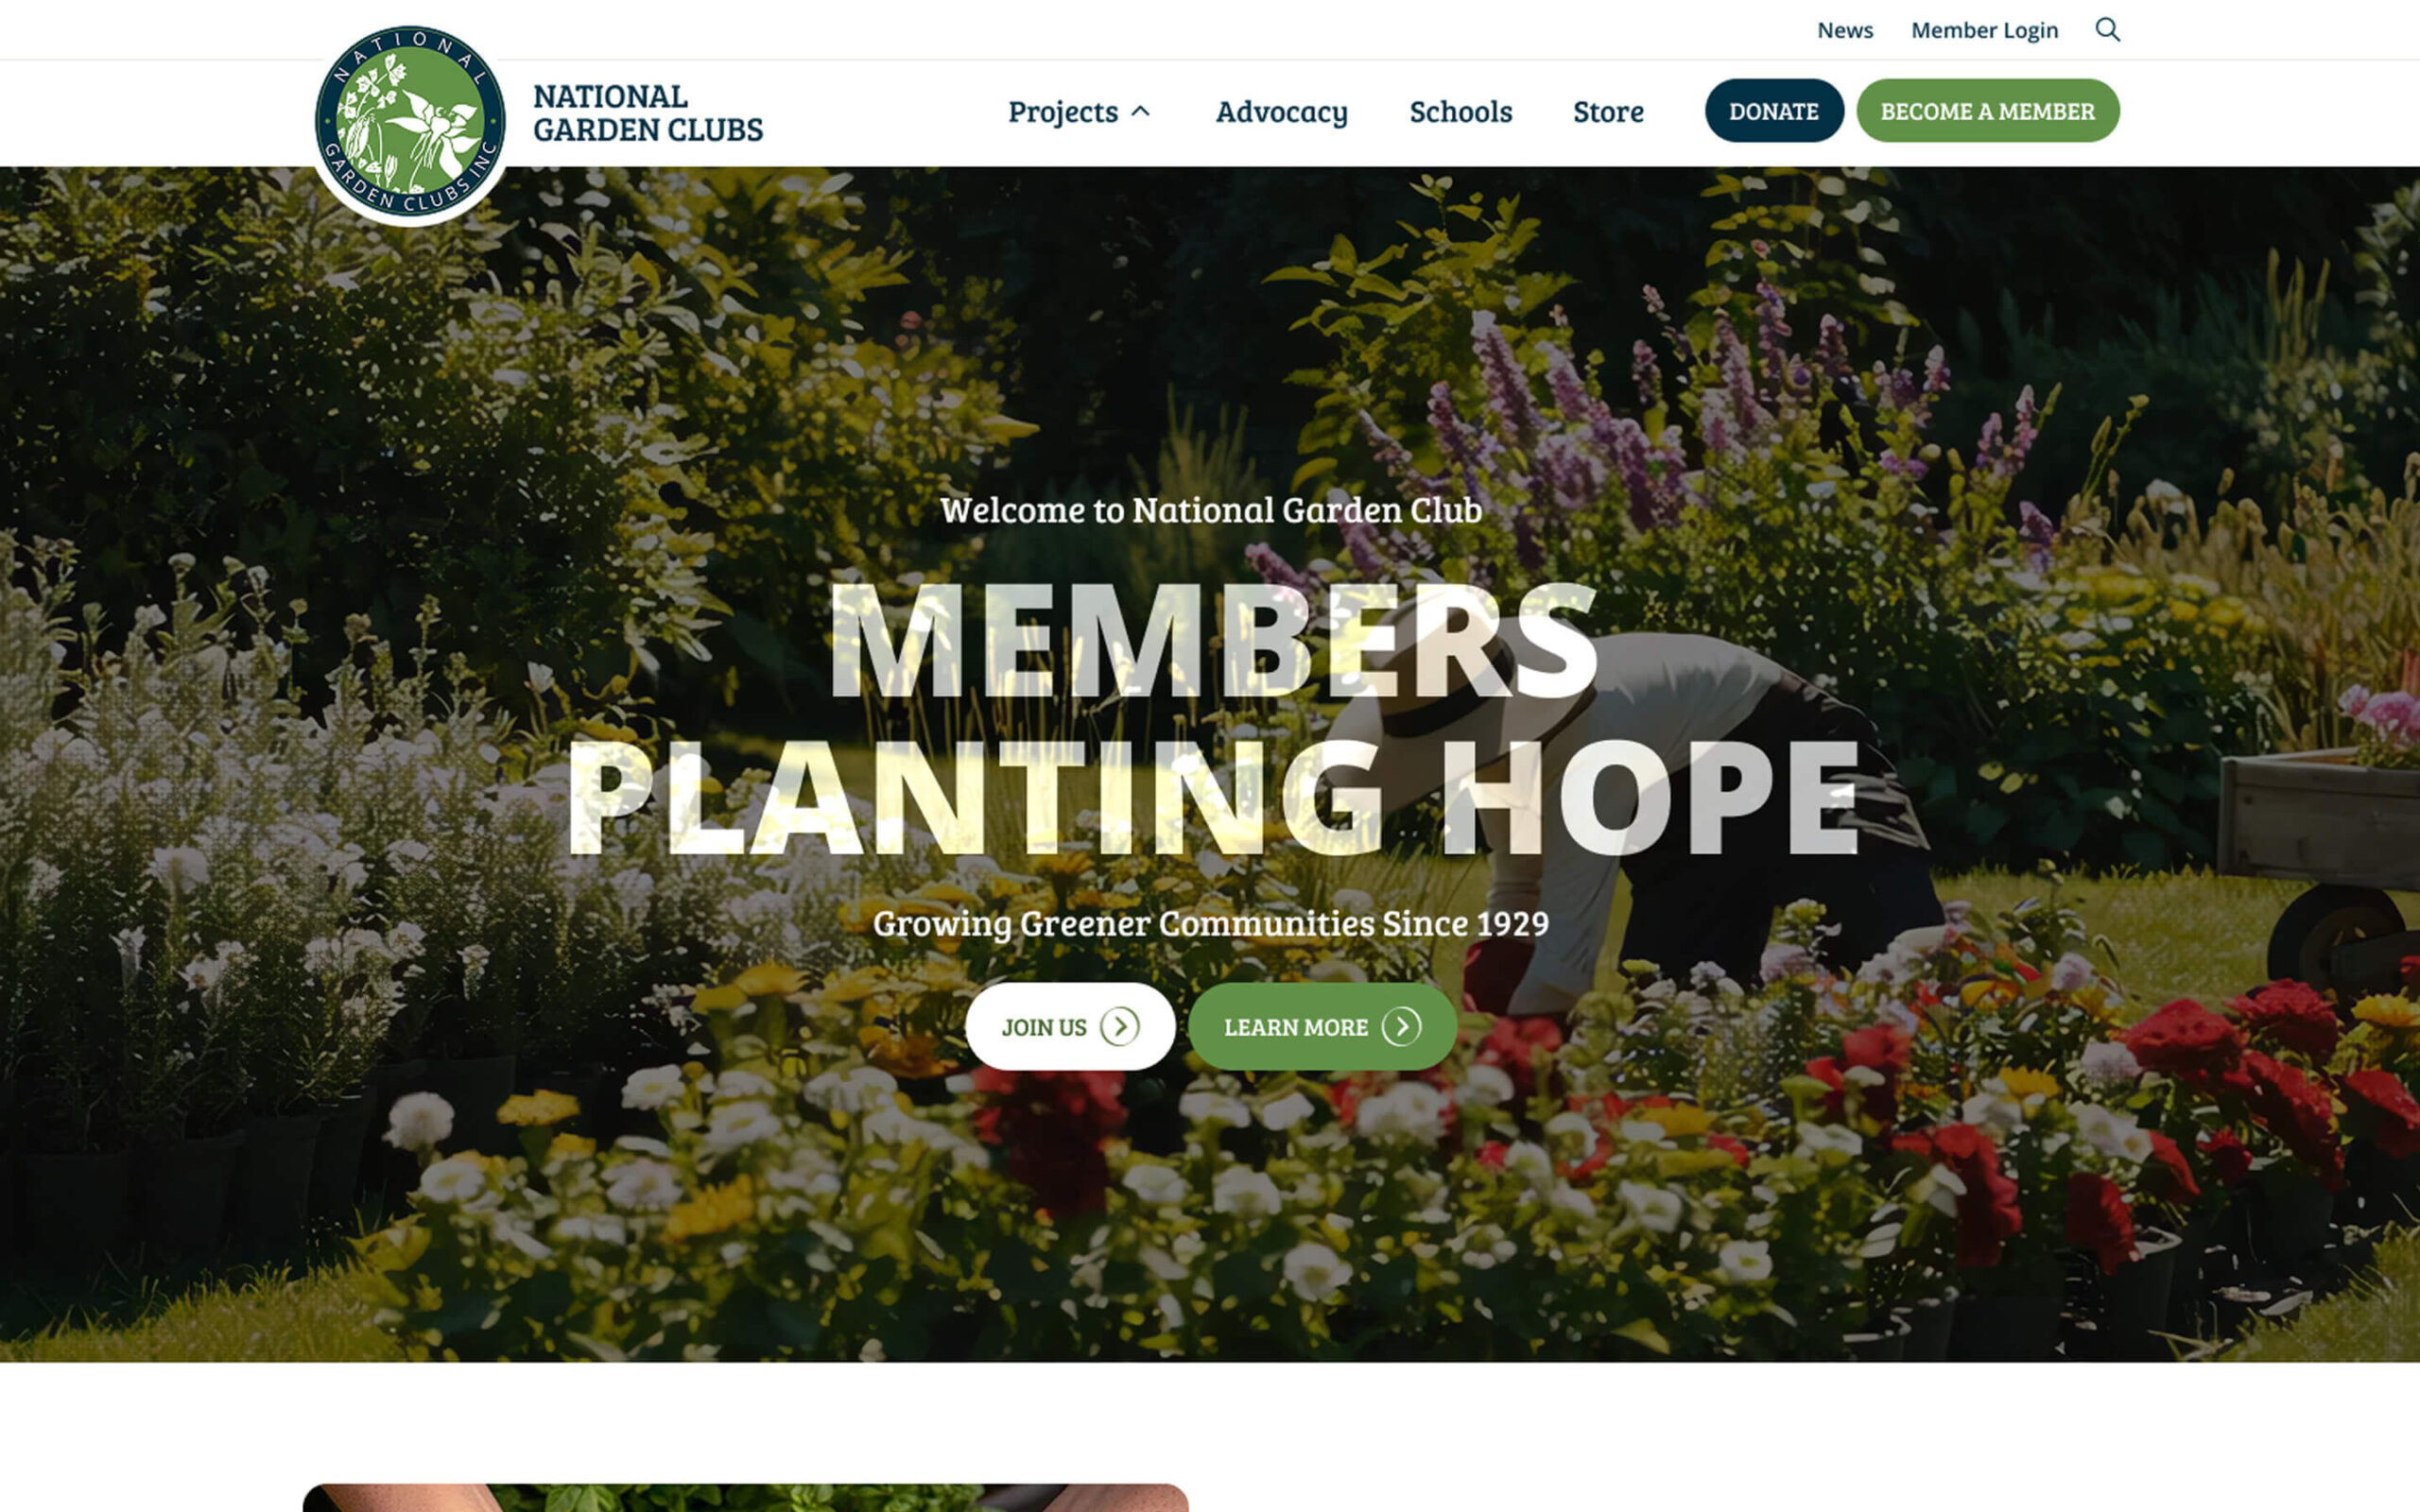Click the MEMBERS PLANTING HOPE headline
The height and width of the screenshot is (1512, 2420).
pyautogui.click(x=1213, y=718)
